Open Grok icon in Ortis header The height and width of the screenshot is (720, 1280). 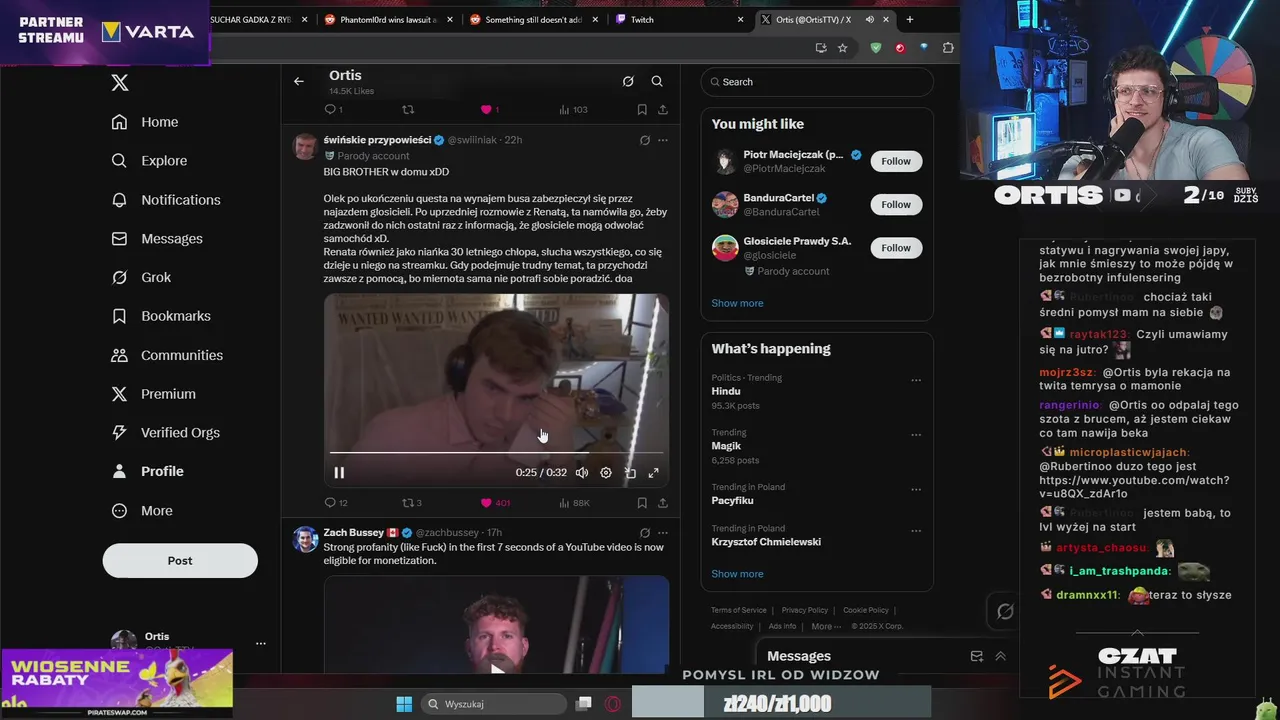628,81
